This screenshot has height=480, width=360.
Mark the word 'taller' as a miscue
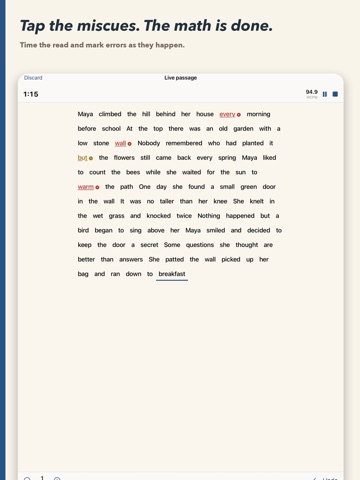(x=167, y=201)
